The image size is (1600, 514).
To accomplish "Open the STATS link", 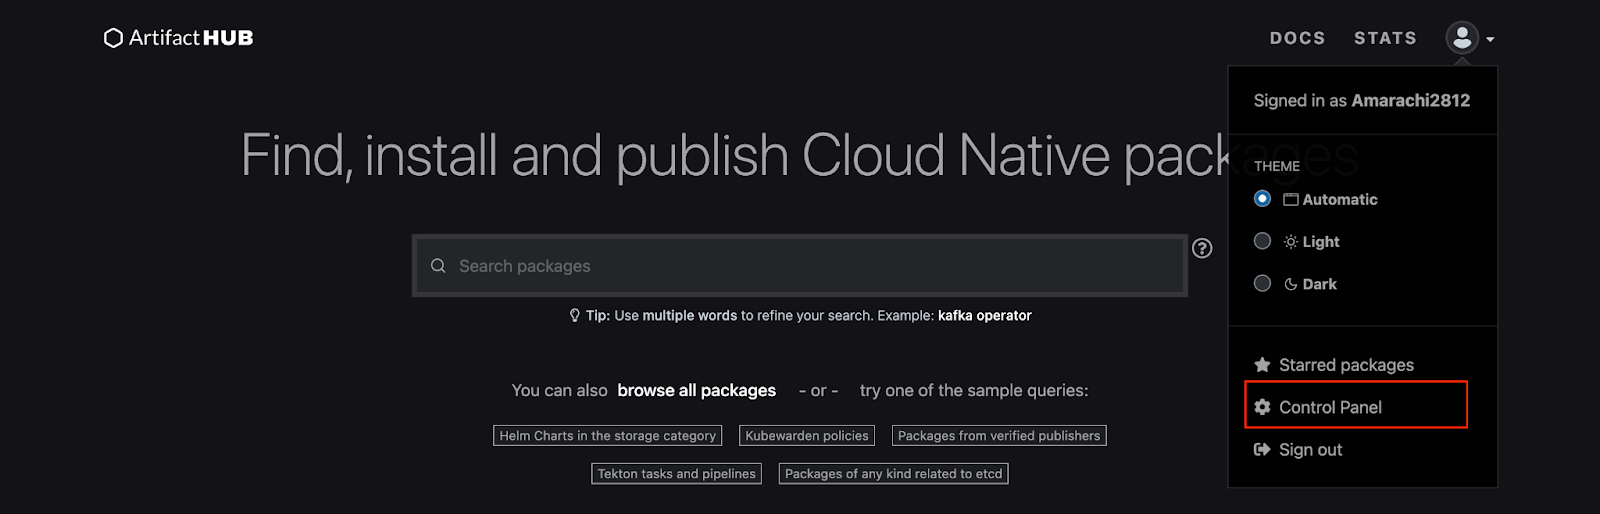I will (1385, 38).
